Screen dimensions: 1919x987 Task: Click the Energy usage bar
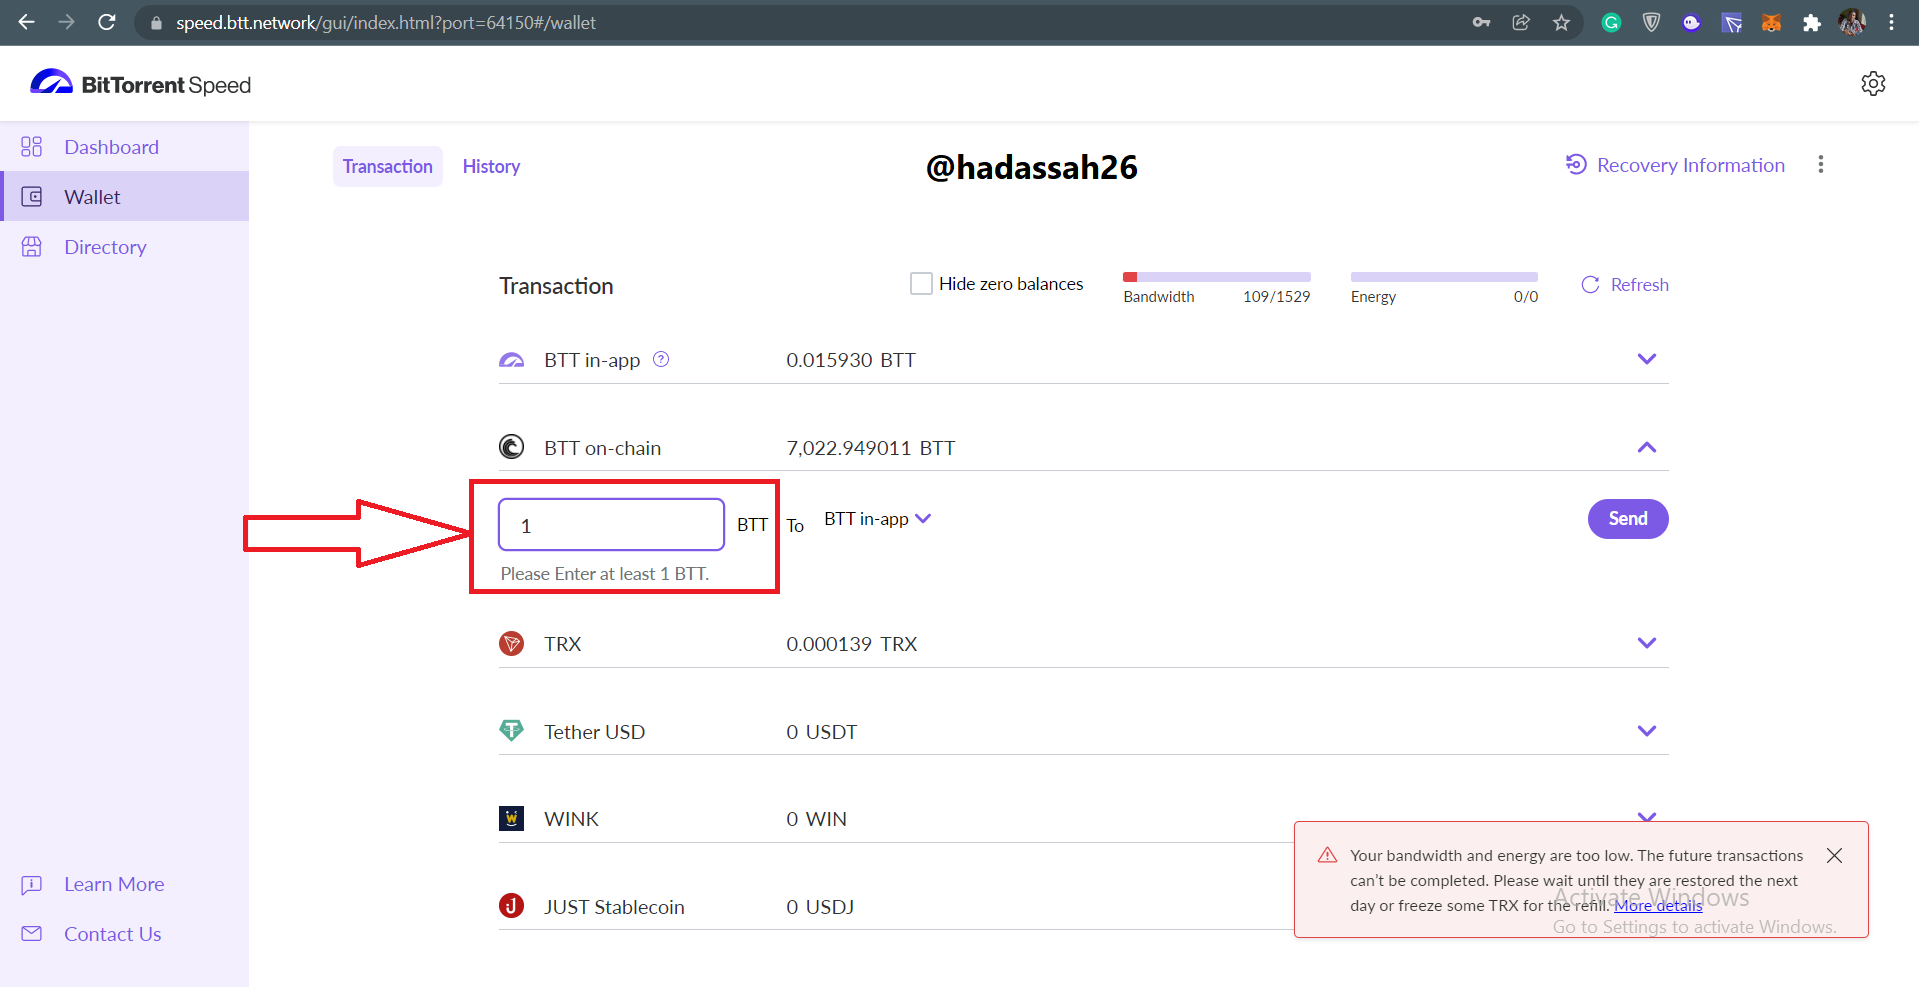(x=1444, y=277)
